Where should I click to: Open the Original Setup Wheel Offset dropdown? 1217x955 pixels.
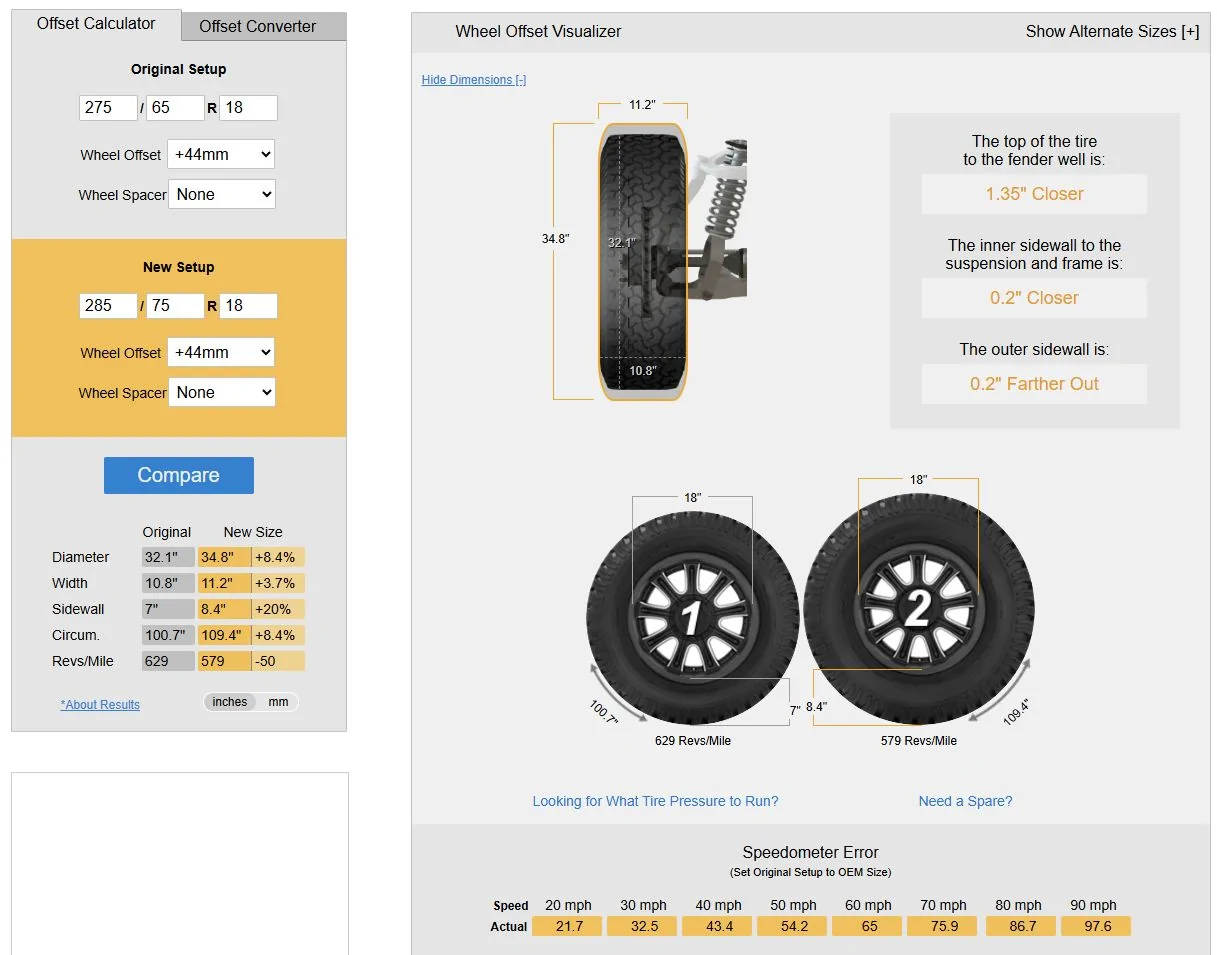220,154
